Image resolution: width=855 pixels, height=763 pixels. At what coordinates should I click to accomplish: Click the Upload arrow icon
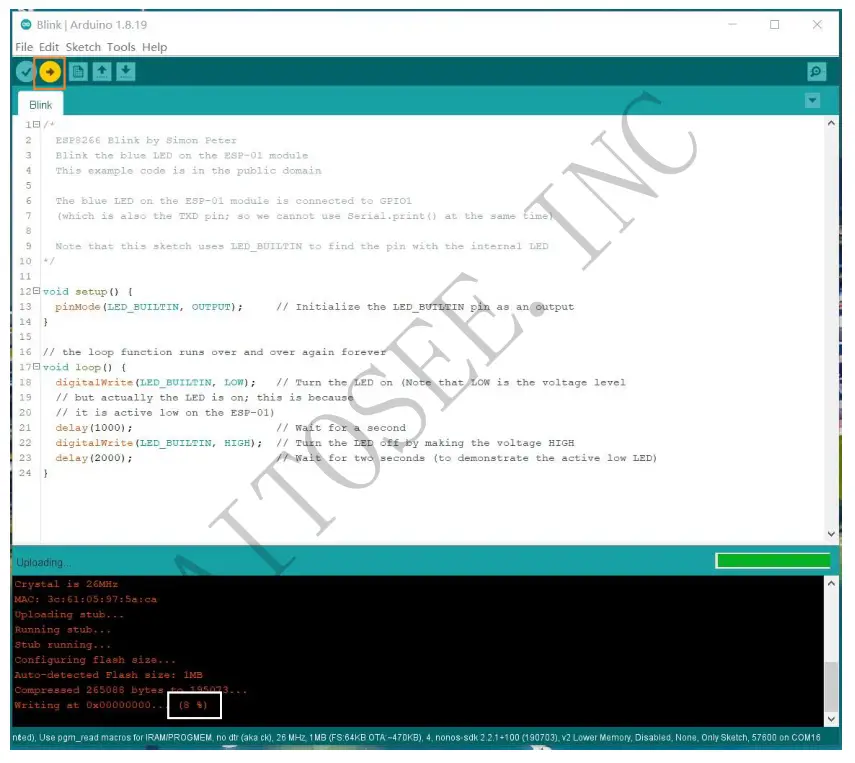click(49, 71)
